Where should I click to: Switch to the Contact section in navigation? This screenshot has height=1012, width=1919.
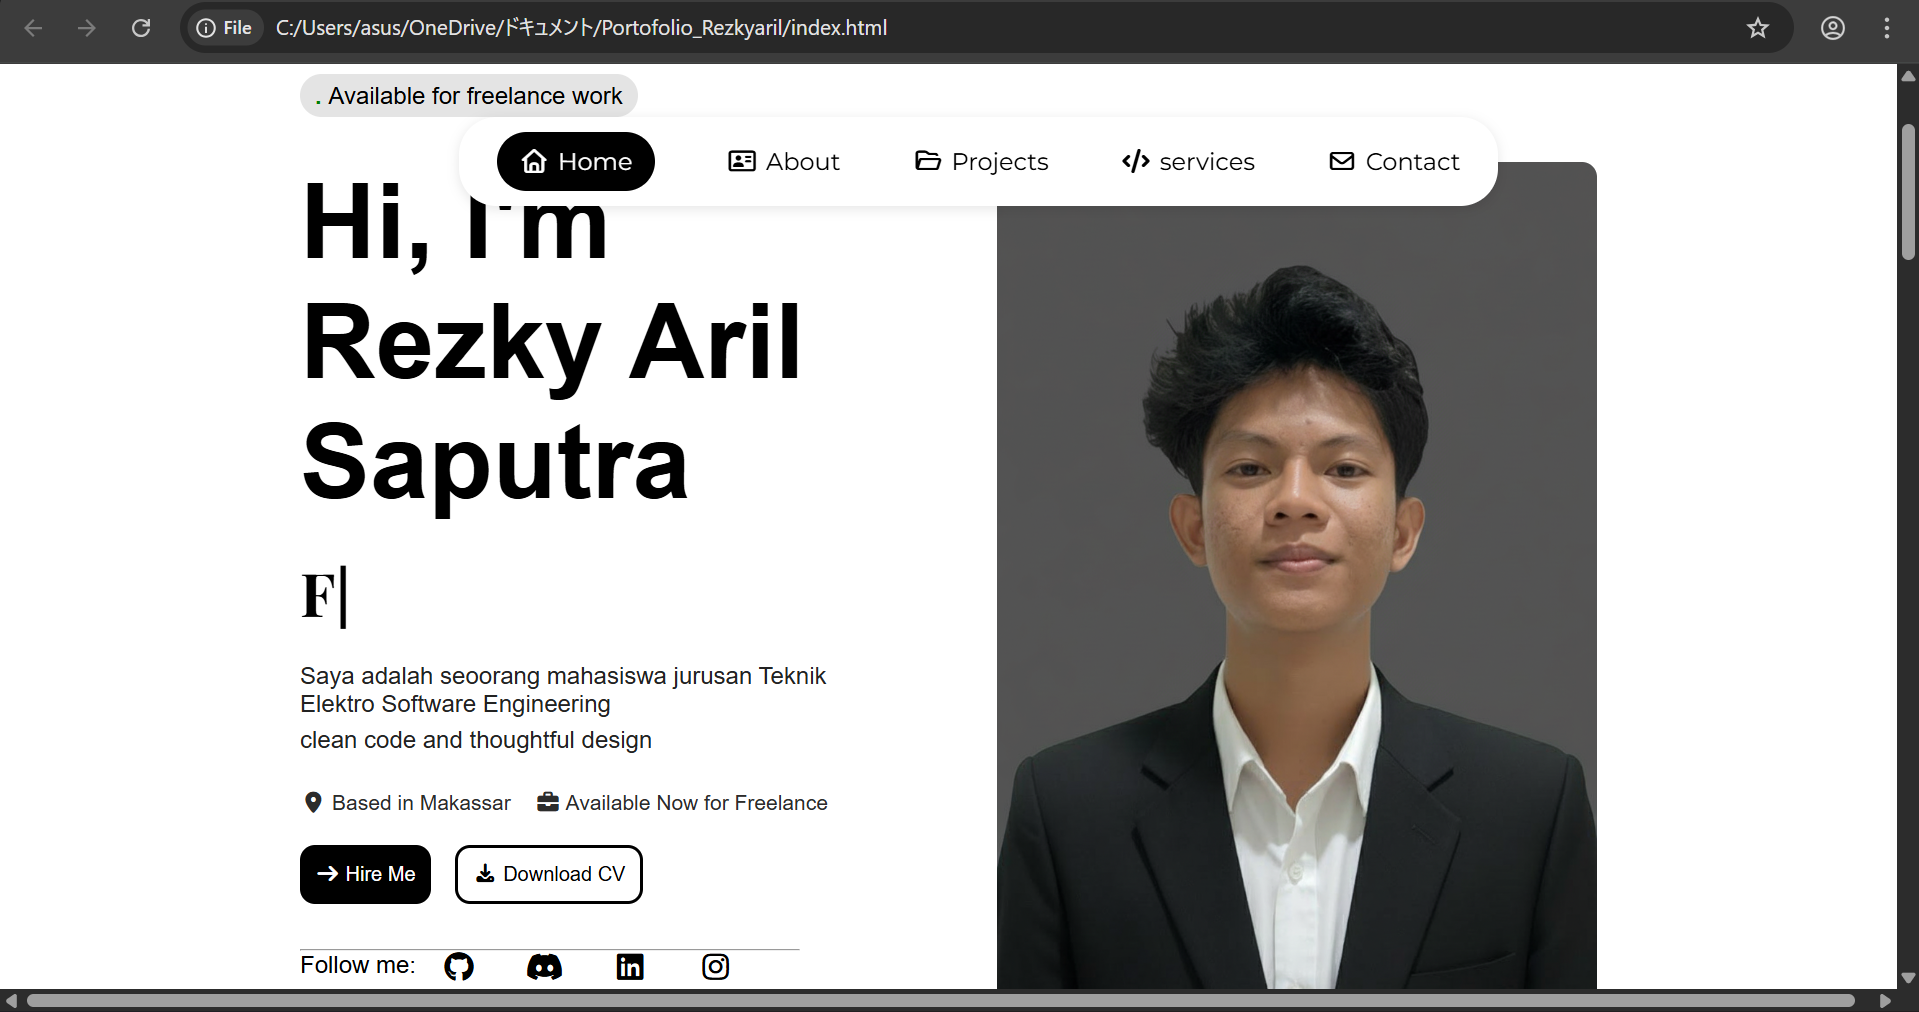(x=1394, y=161)
